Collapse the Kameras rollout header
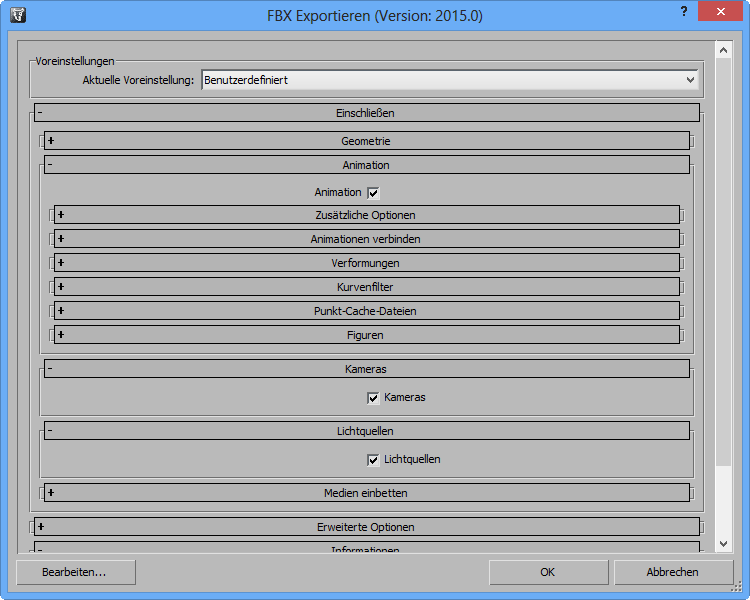The height and width of the screenshot is (600, 750). pos(367,369)
